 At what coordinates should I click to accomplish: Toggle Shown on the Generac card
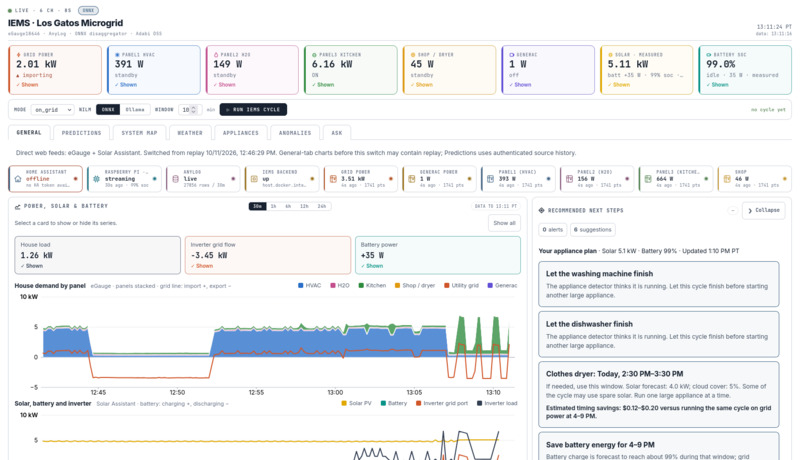(520, 85)
